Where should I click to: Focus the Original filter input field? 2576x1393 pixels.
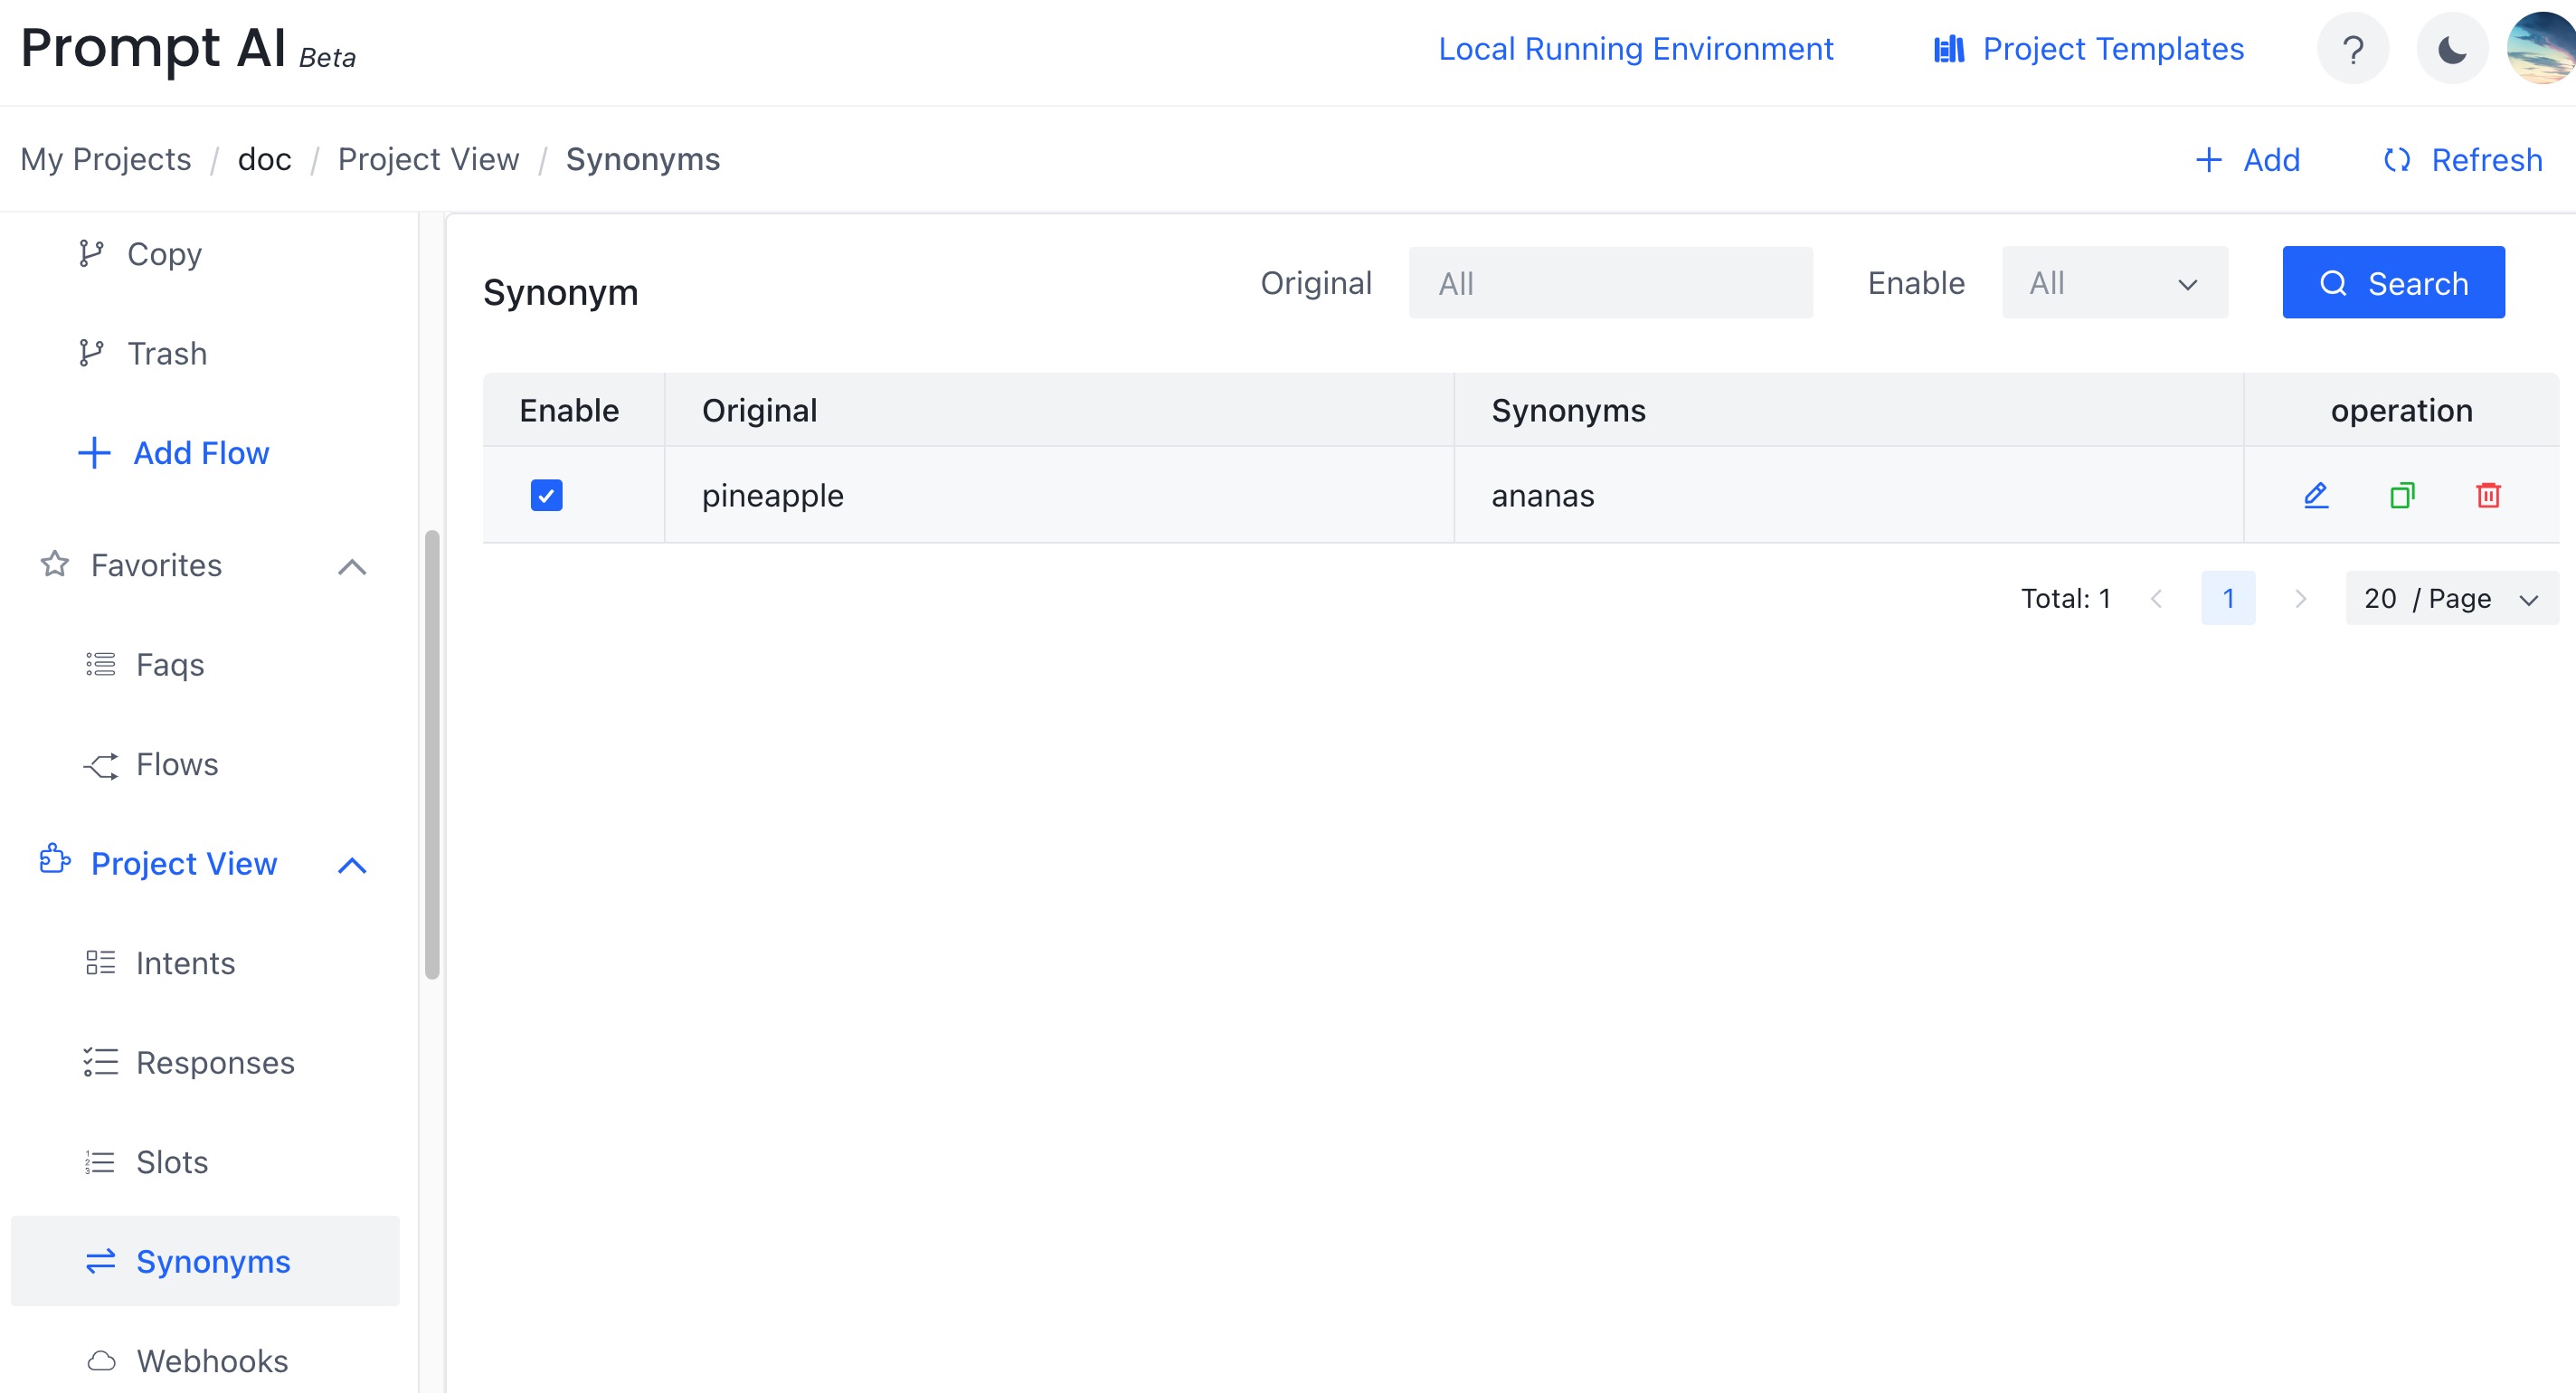click(1610, 283)
